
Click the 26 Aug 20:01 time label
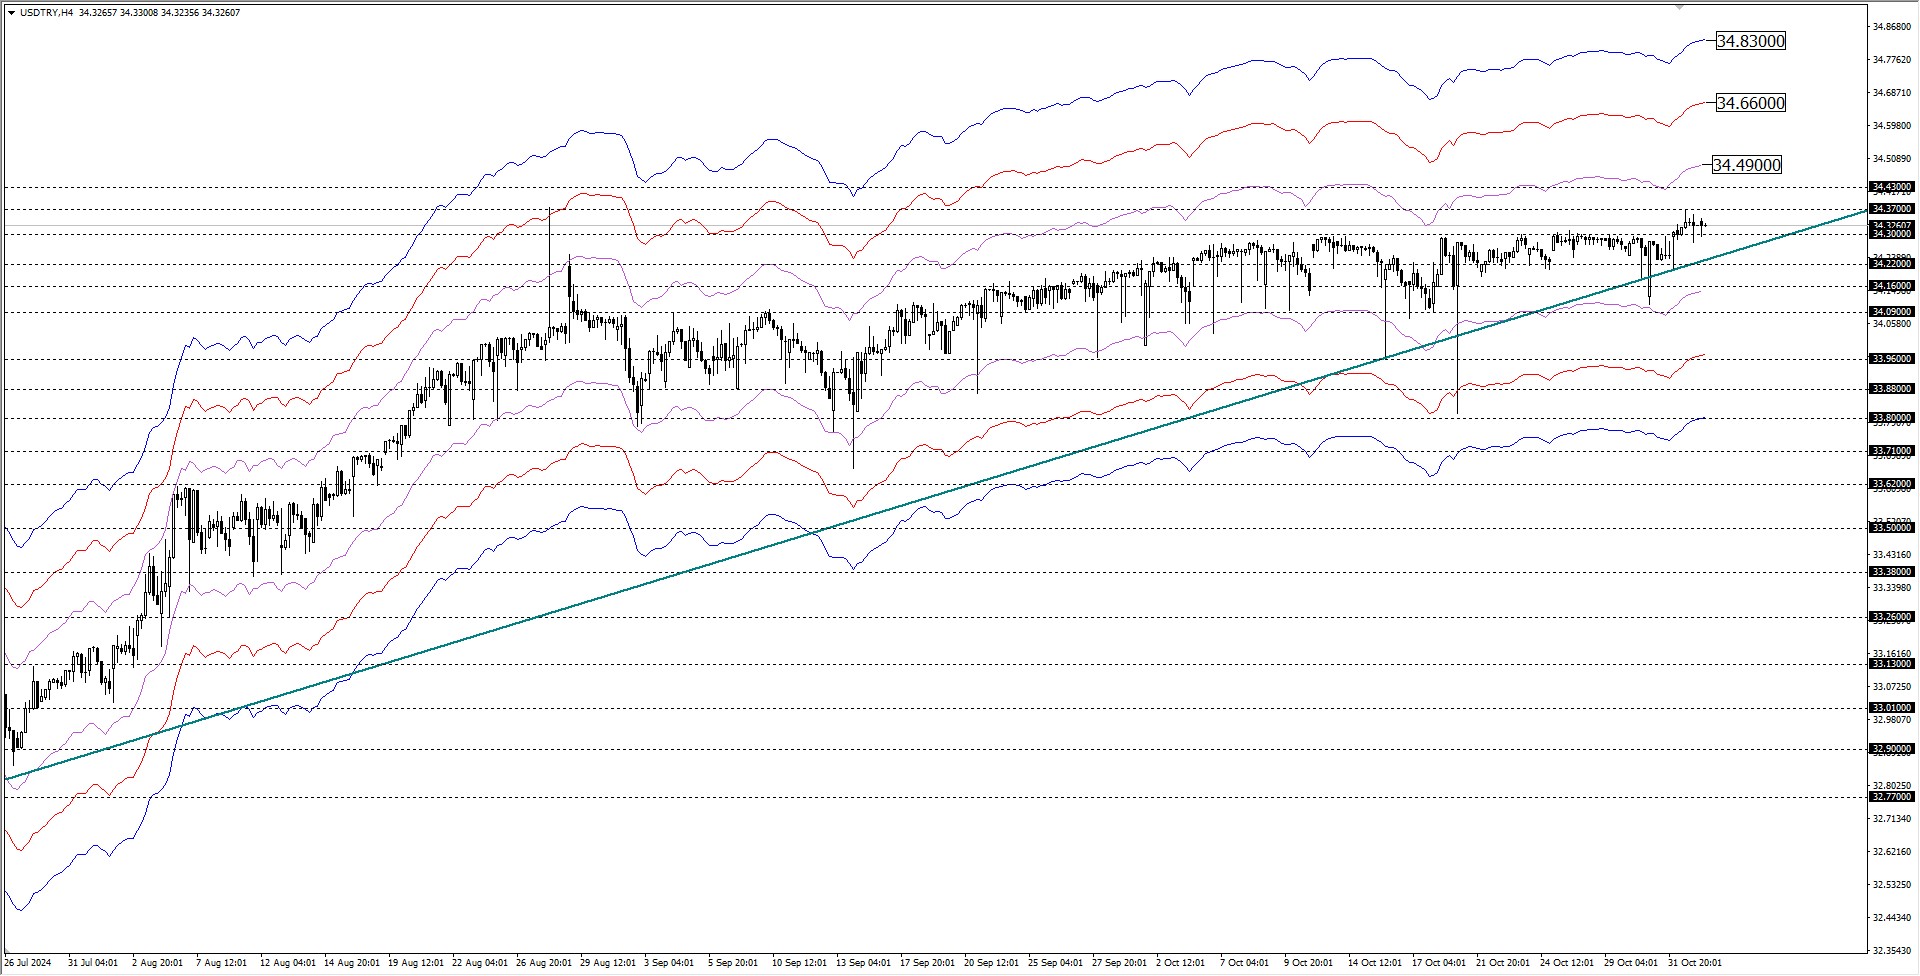544,963
